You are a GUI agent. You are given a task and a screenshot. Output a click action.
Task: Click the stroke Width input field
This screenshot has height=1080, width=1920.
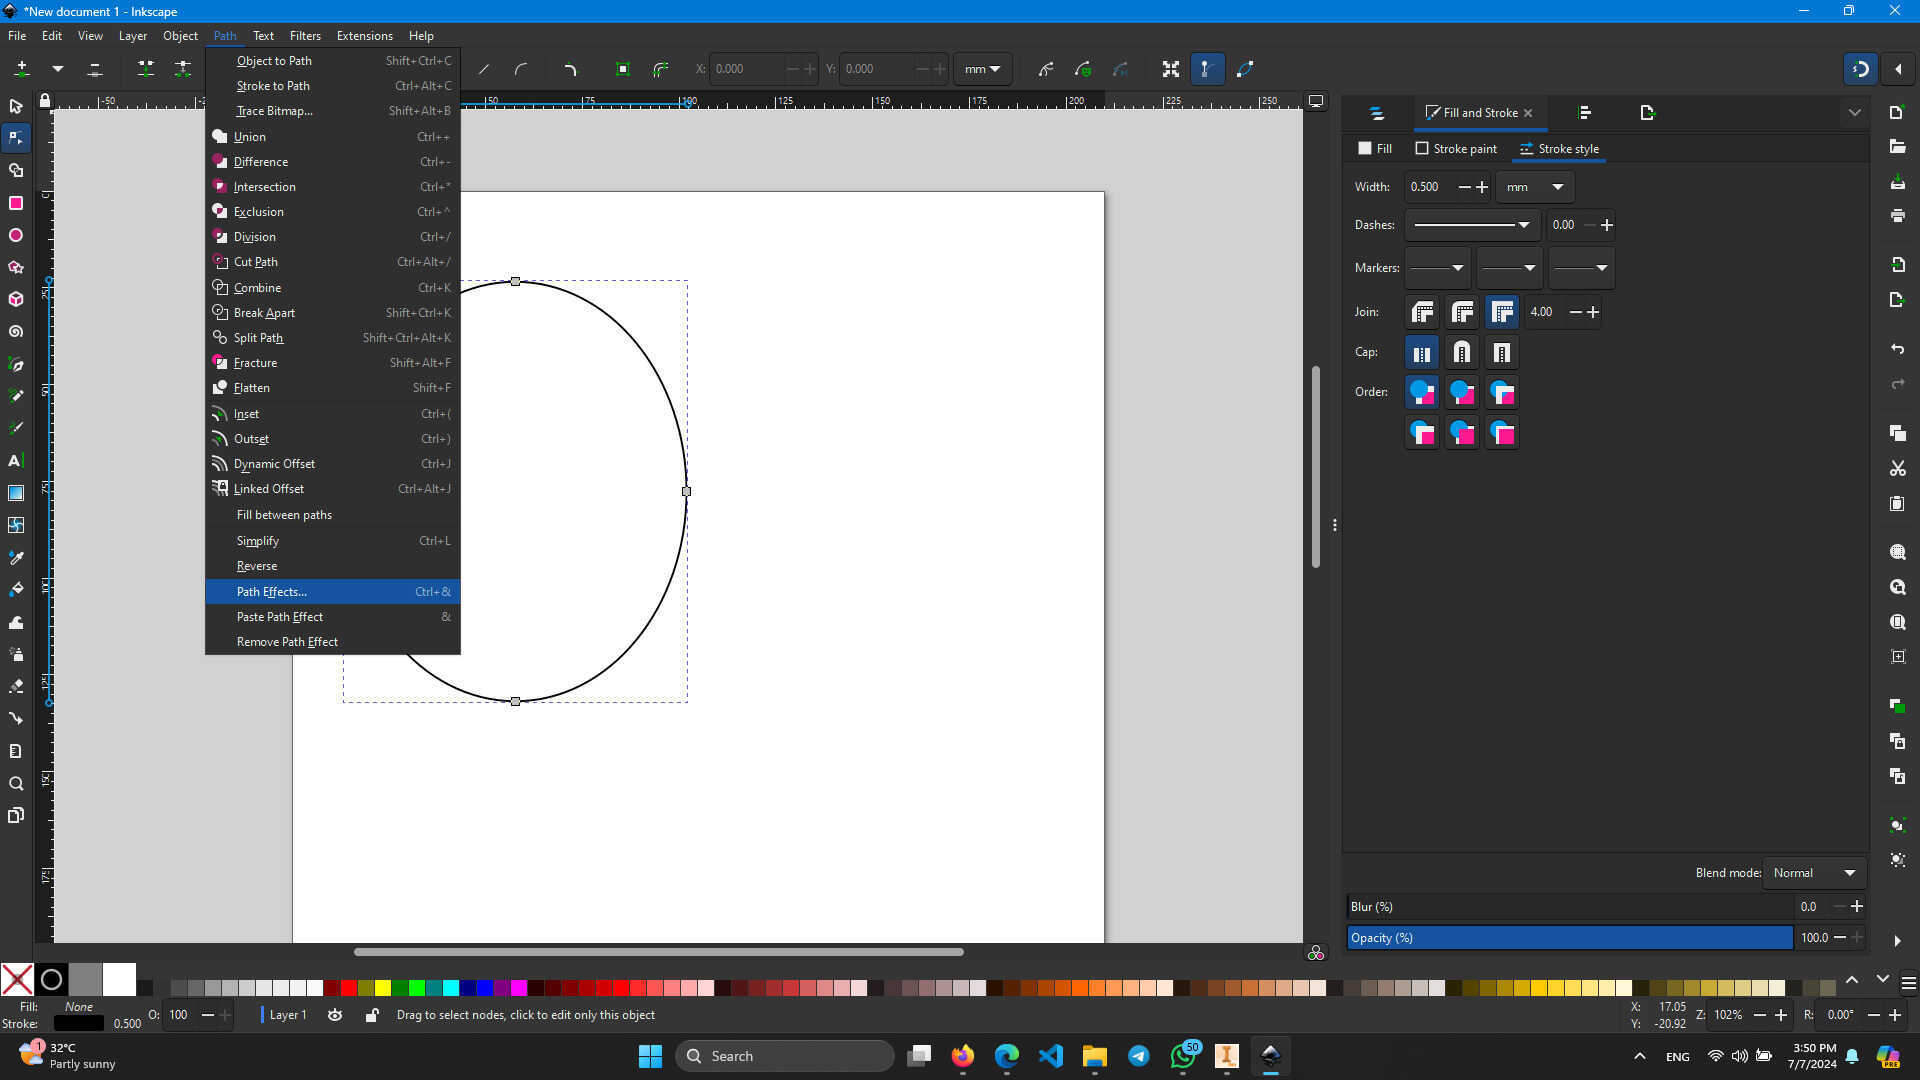point(1431,187)
